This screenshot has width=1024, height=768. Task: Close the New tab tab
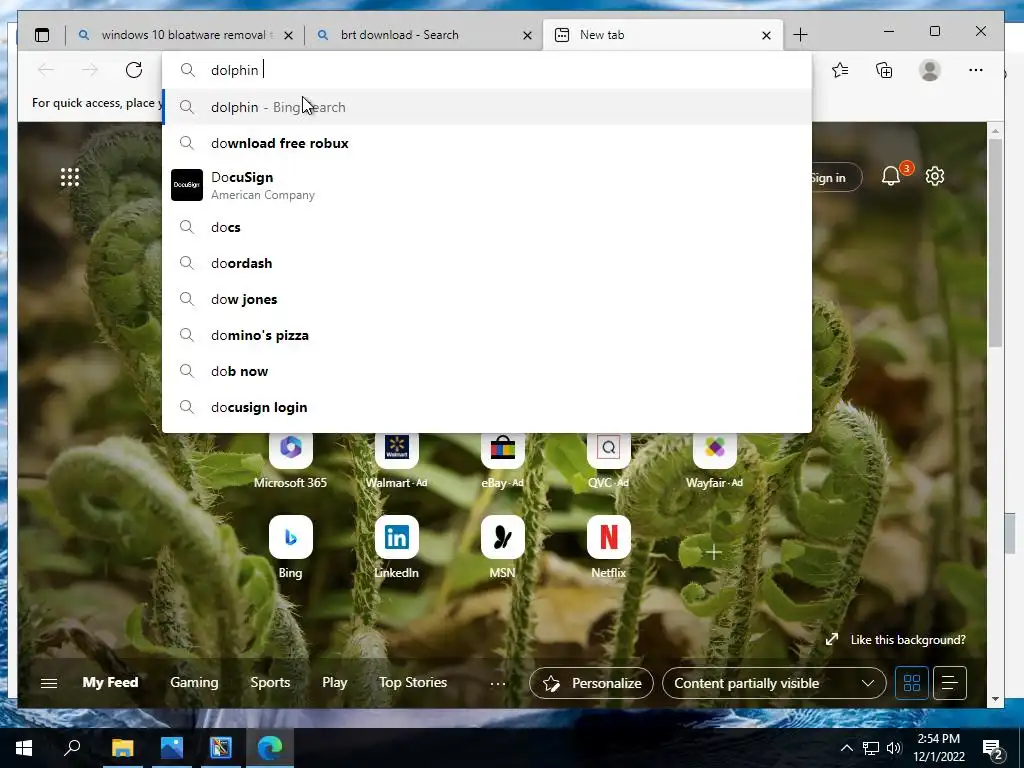[766, 35]
